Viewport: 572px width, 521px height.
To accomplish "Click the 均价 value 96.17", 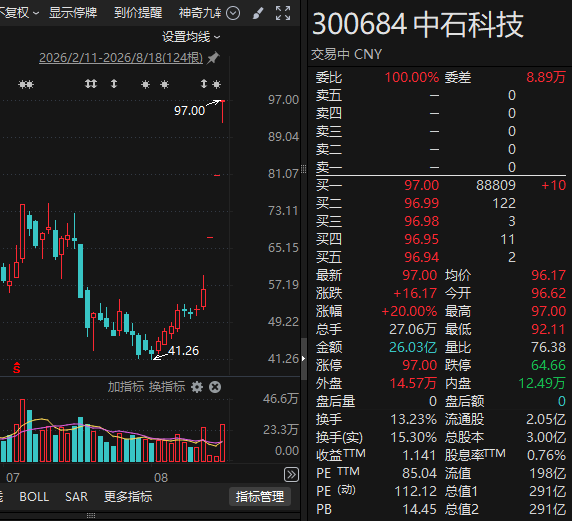I will point(549,275).
